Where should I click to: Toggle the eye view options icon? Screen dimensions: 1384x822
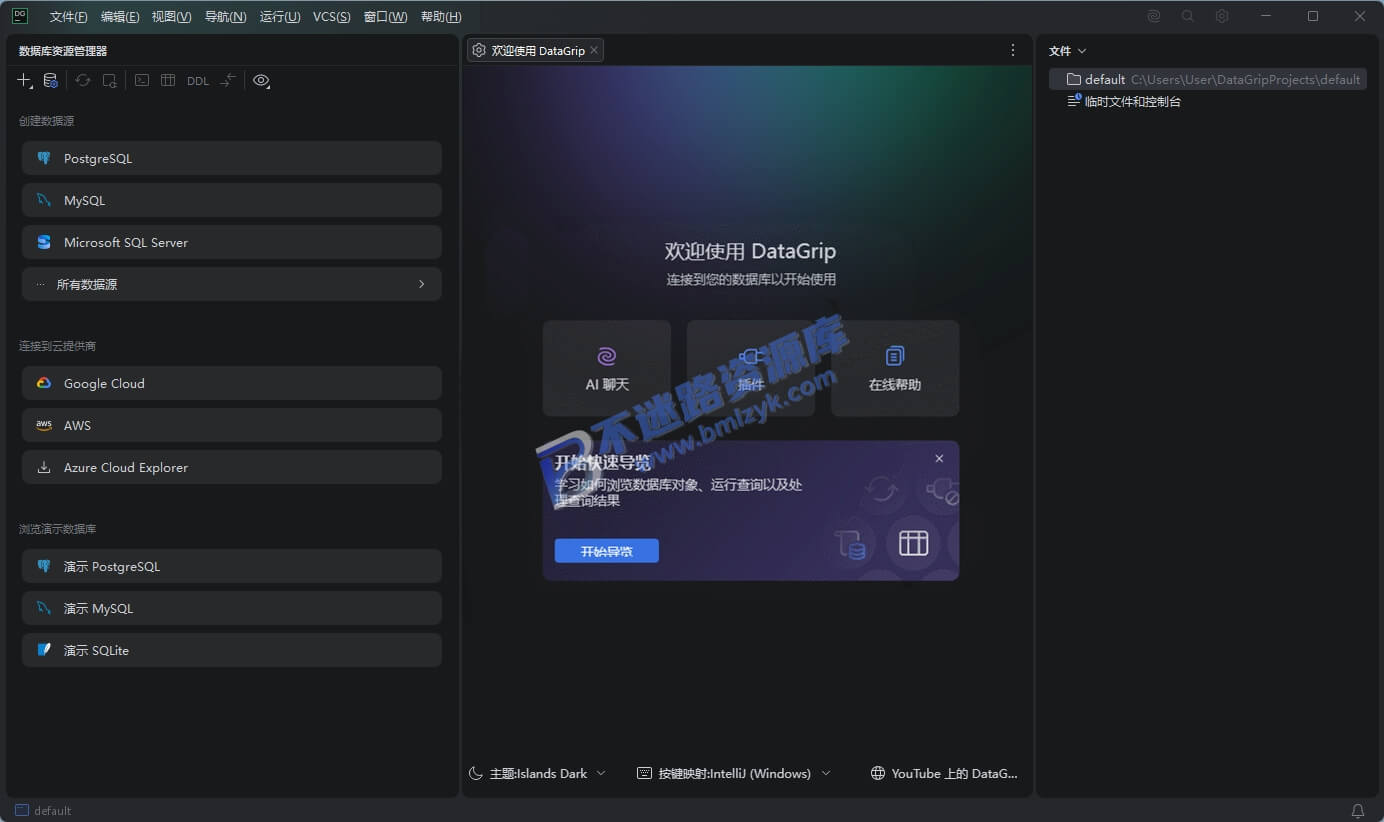pos(261,81)
